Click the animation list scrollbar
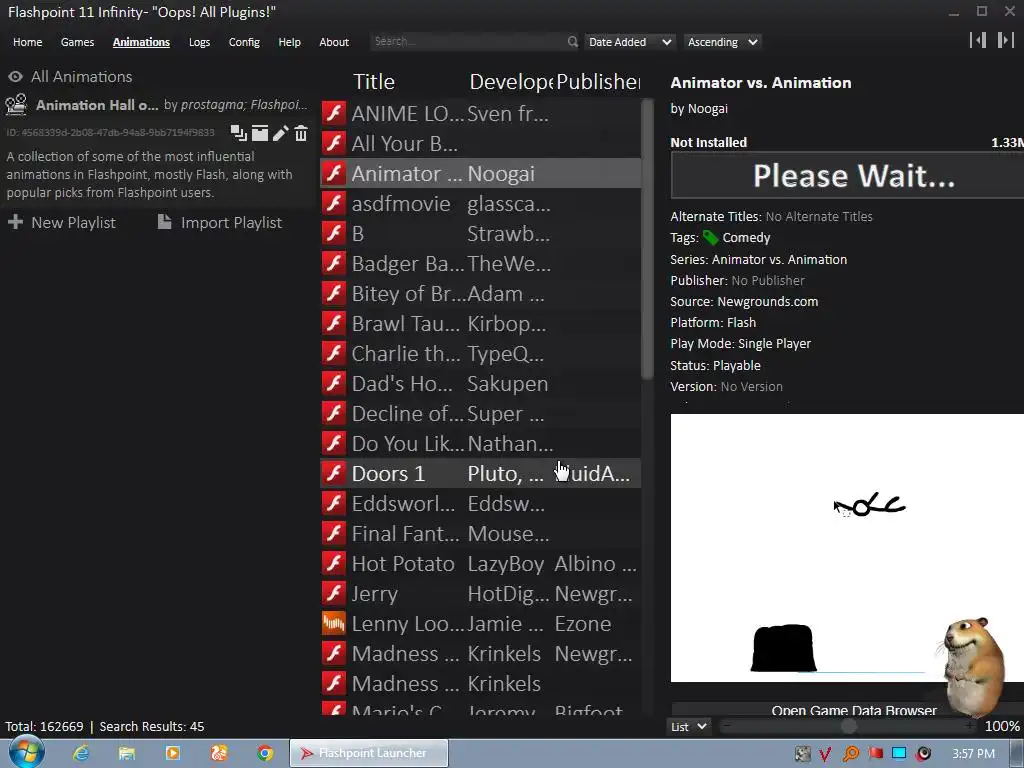The height and width of the screenshot is (768, 1024). coord(647,239)
